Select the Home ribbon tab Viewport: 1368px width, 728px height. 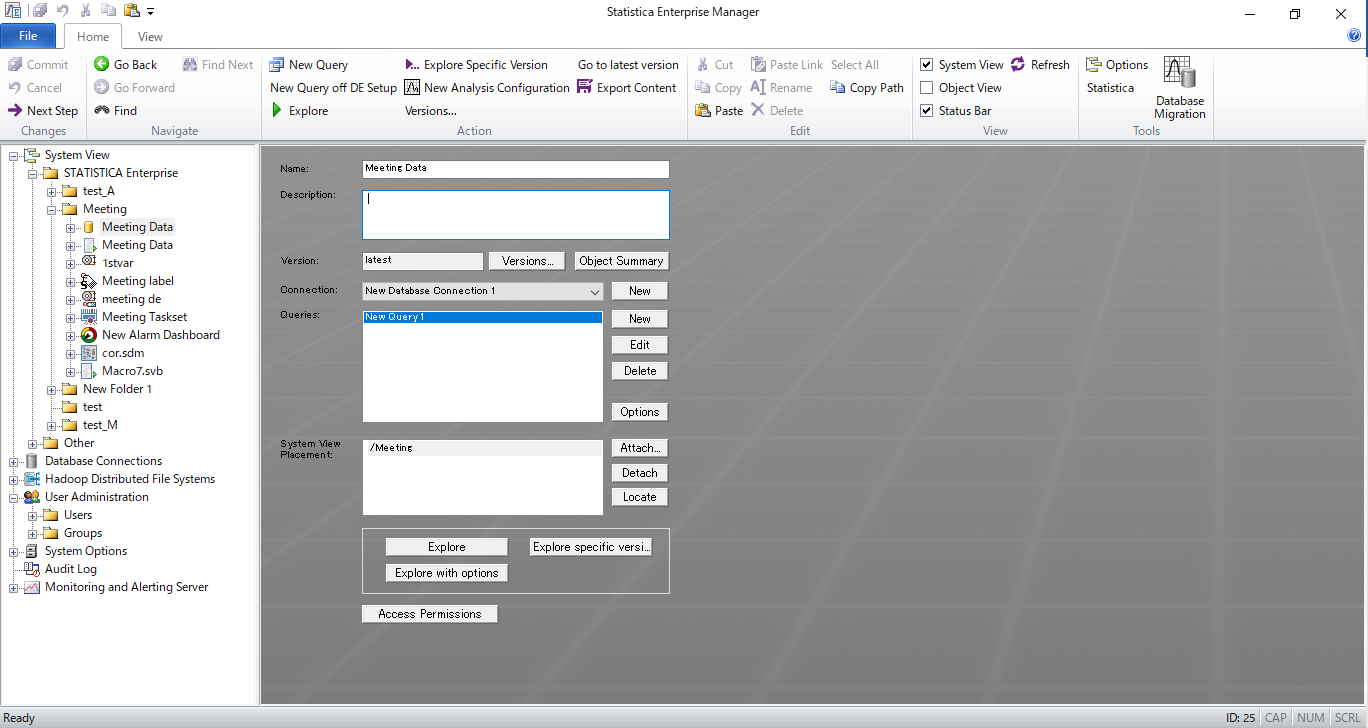(93, 36)
